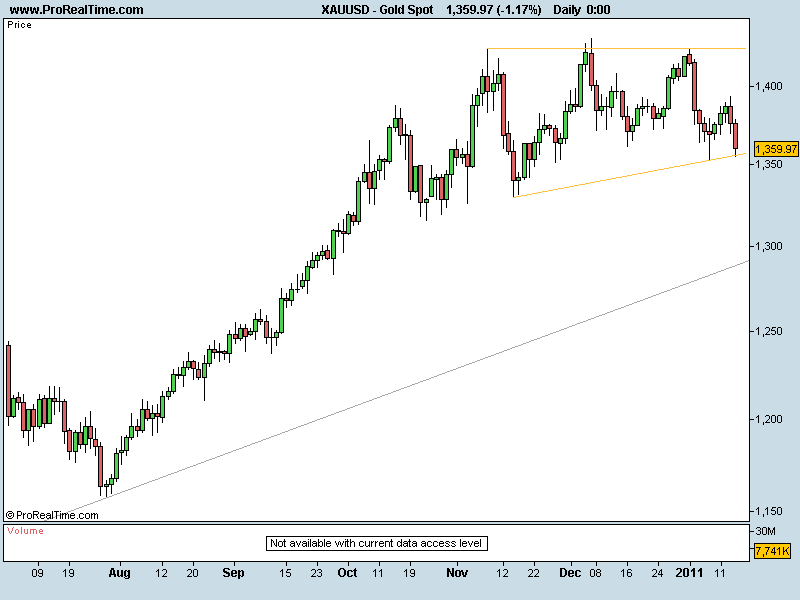
Task: Click the 1,150 price axis label
Action: pos(768,511)
